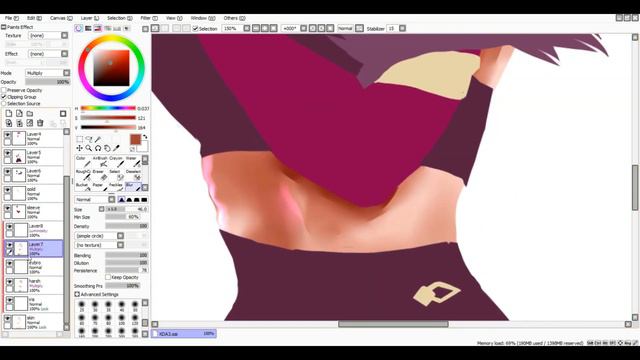Open the Filter menu
The height and width of the screenshot is (360, 640).
click(149, 18)
